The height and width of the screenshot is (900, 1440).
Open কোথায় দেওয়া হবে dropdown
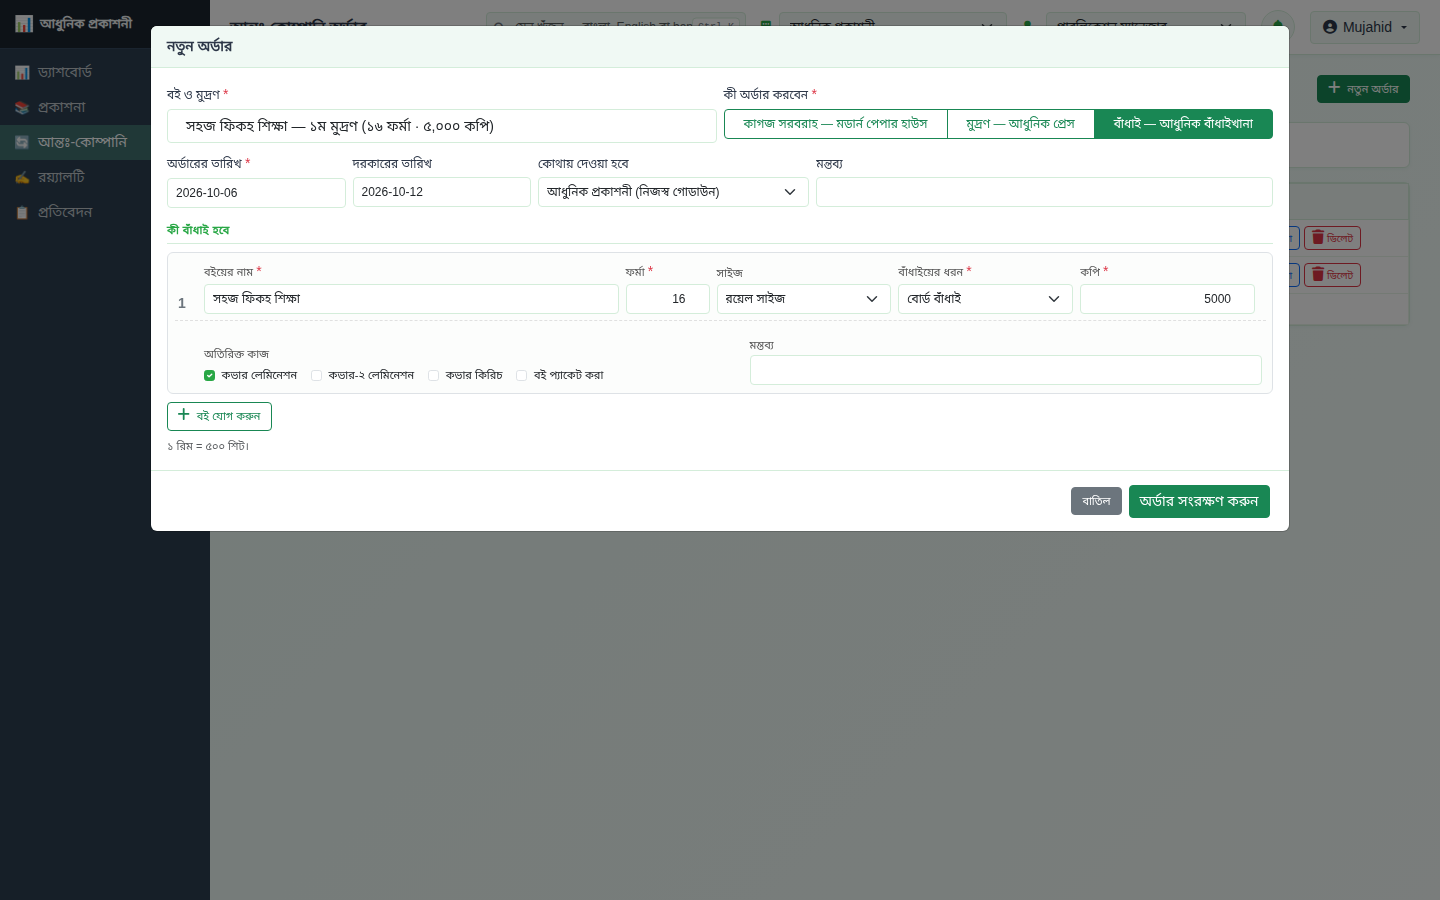tap(673, 192)
